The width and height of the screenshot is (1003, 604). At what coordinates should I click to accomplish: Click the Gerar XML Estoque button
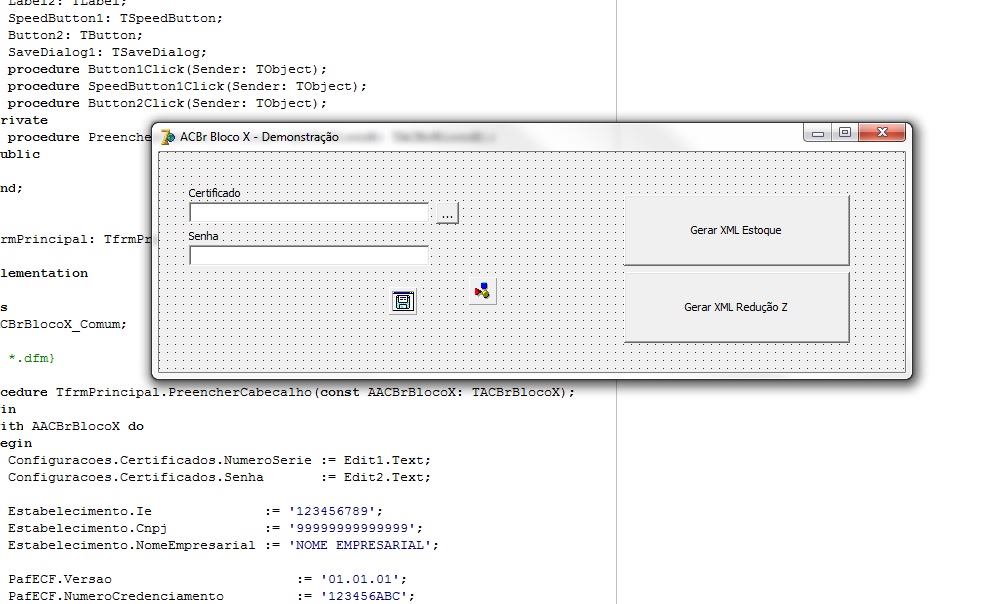[736, 230]
